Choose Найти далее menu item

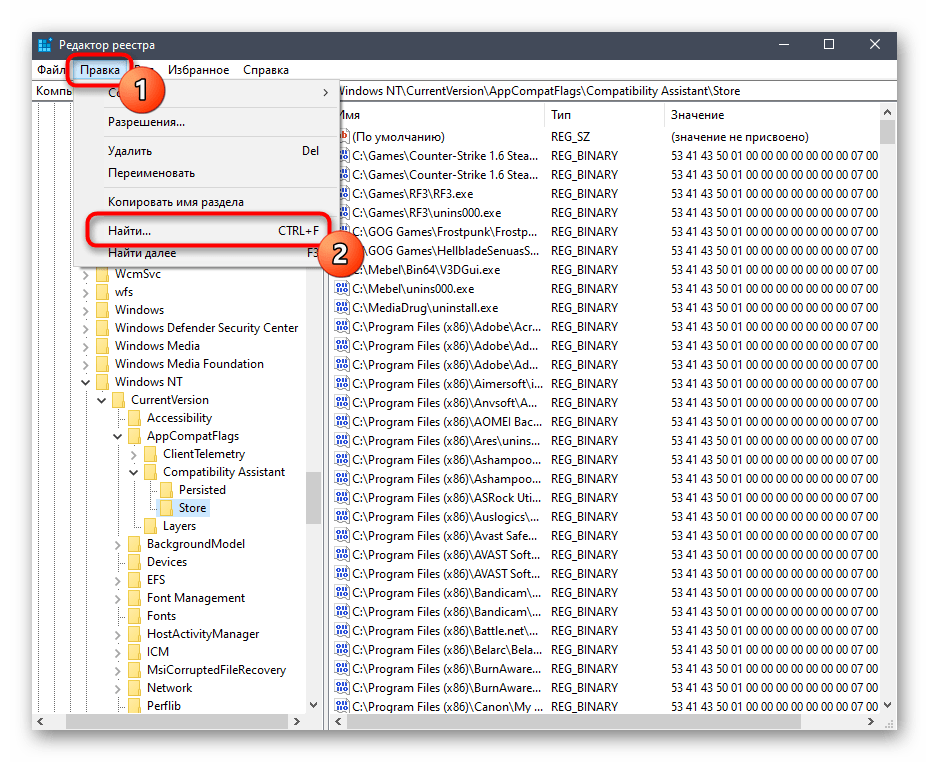[x=206, y=253]
